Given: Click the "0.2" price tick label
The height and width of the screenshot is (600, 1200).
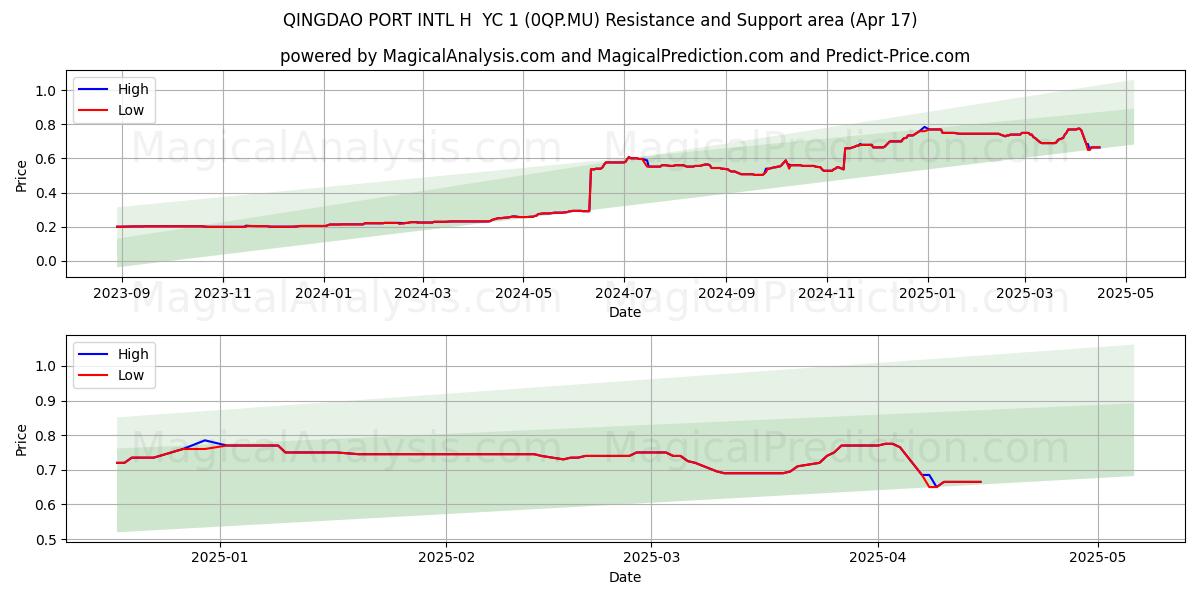Looking at the screenshot, I should [46, 227].
